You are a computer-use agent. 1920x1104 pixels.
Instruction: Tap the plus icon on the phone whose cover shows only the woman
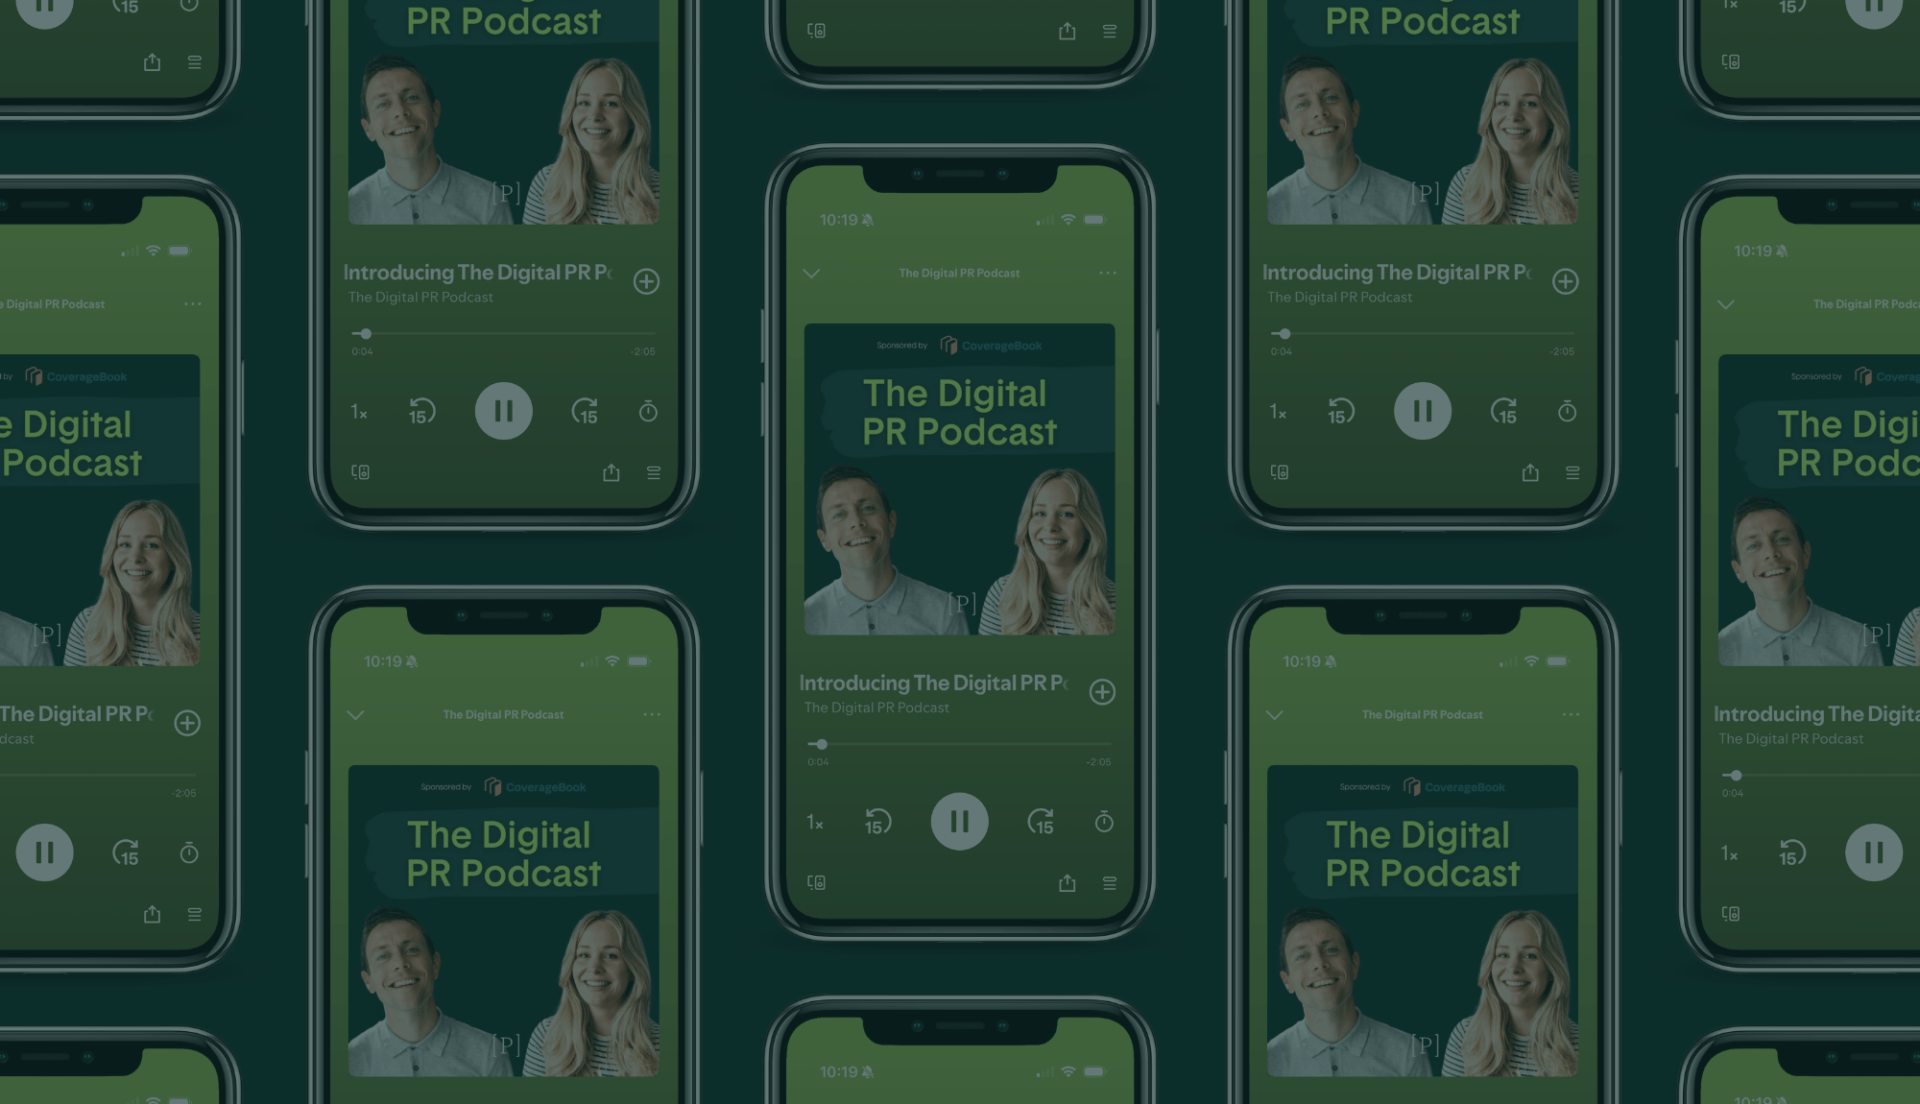coord(187,723)
